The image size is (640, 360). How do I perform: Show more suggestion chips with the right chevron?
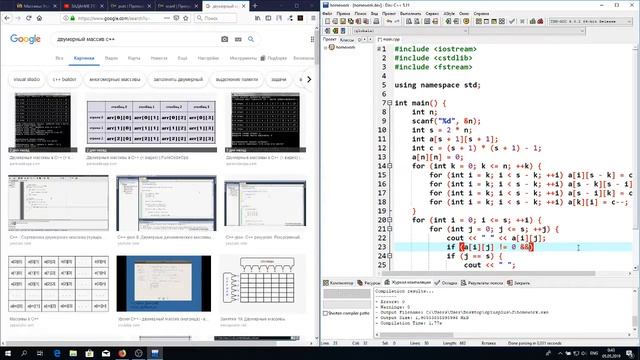pos(309,79)
